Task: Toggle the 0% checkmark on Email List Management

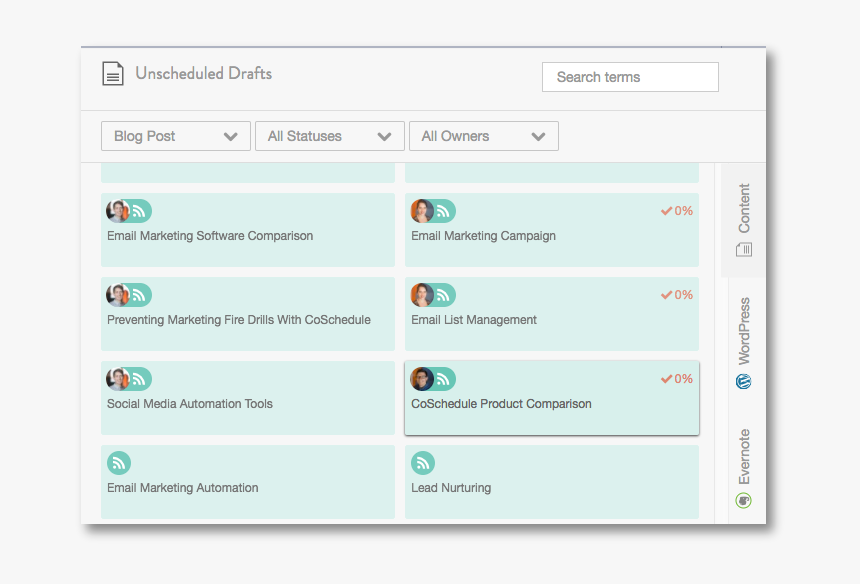Action: (667, 295)
